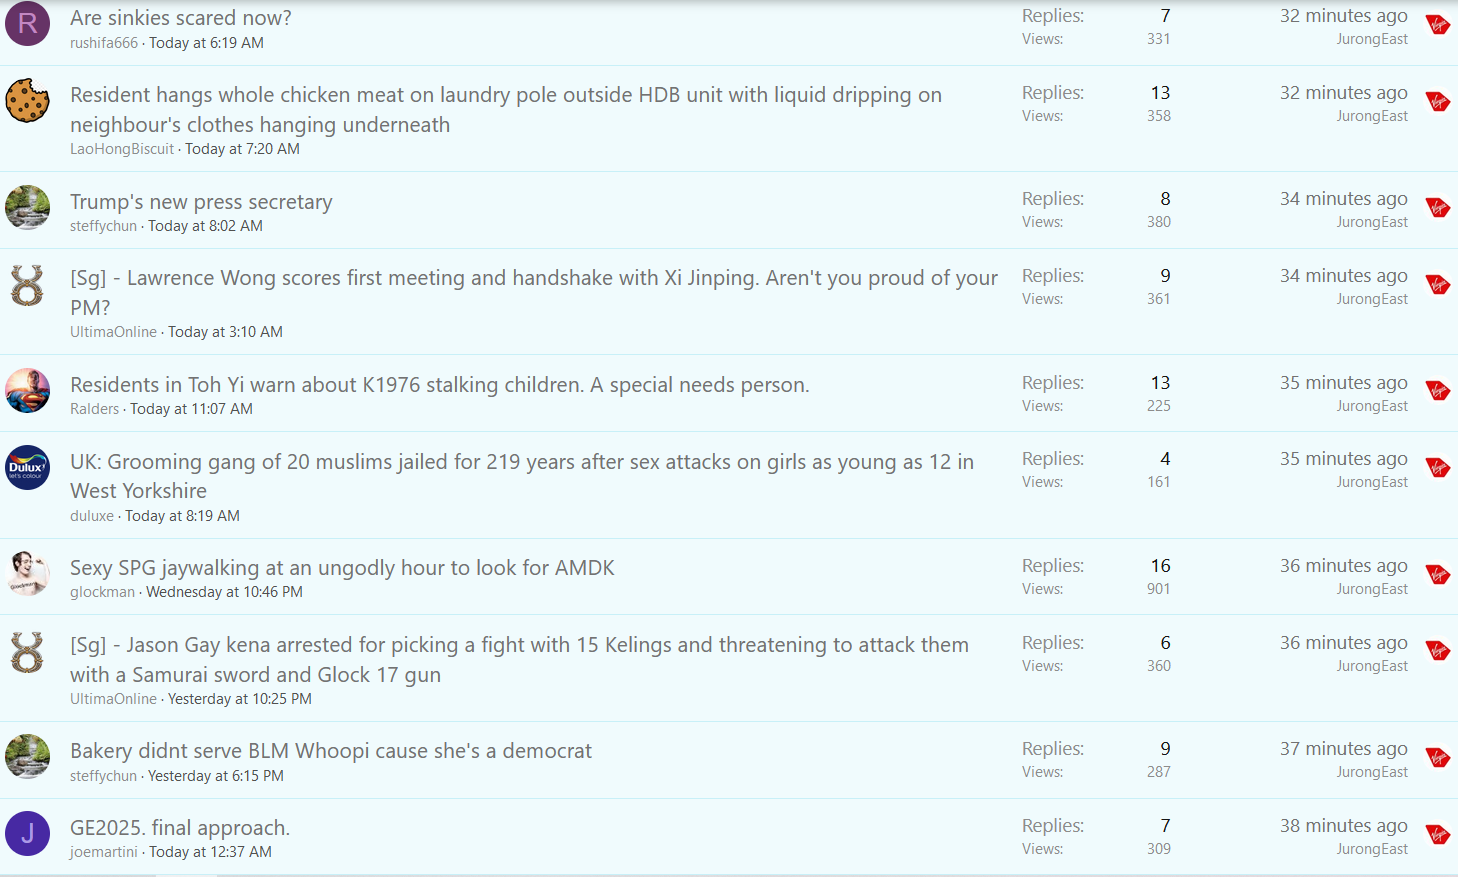This screenshot has height=877, width=1458.
Task: Open Ralders' Superman avatar
Action: coord(28,390)
